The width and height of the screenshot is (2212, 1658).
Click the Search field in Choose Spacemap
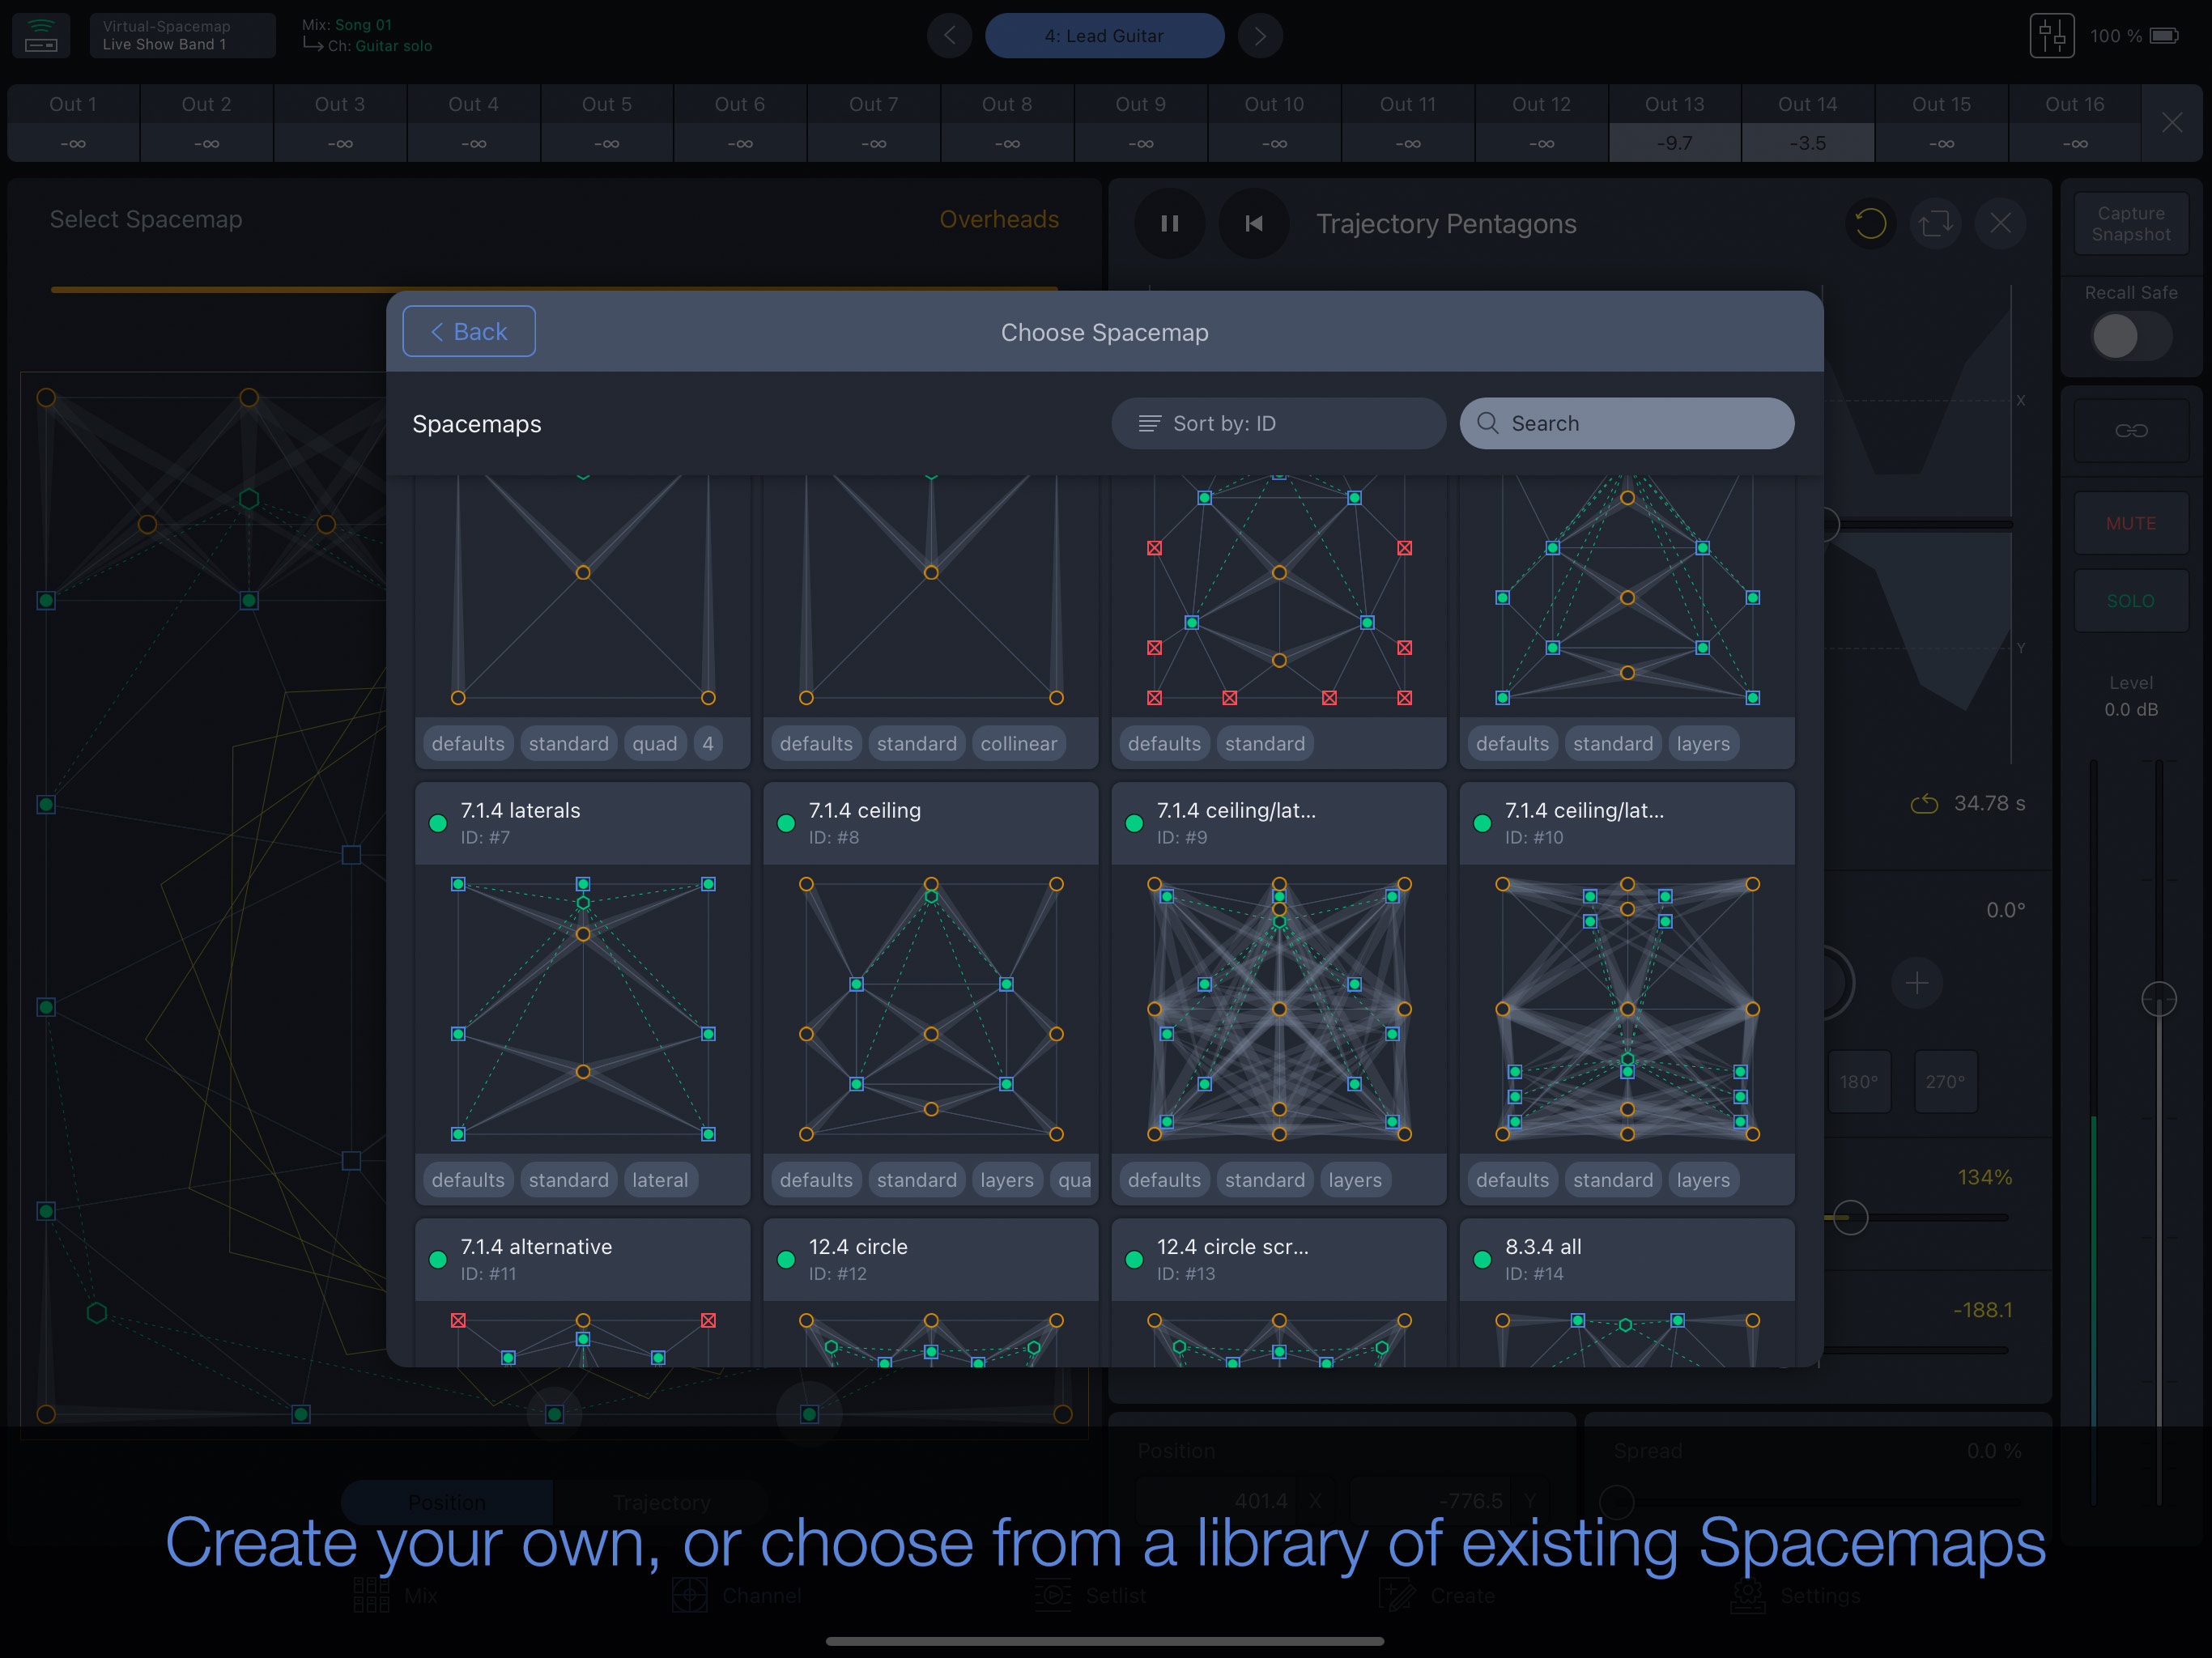pos(1626,423)
